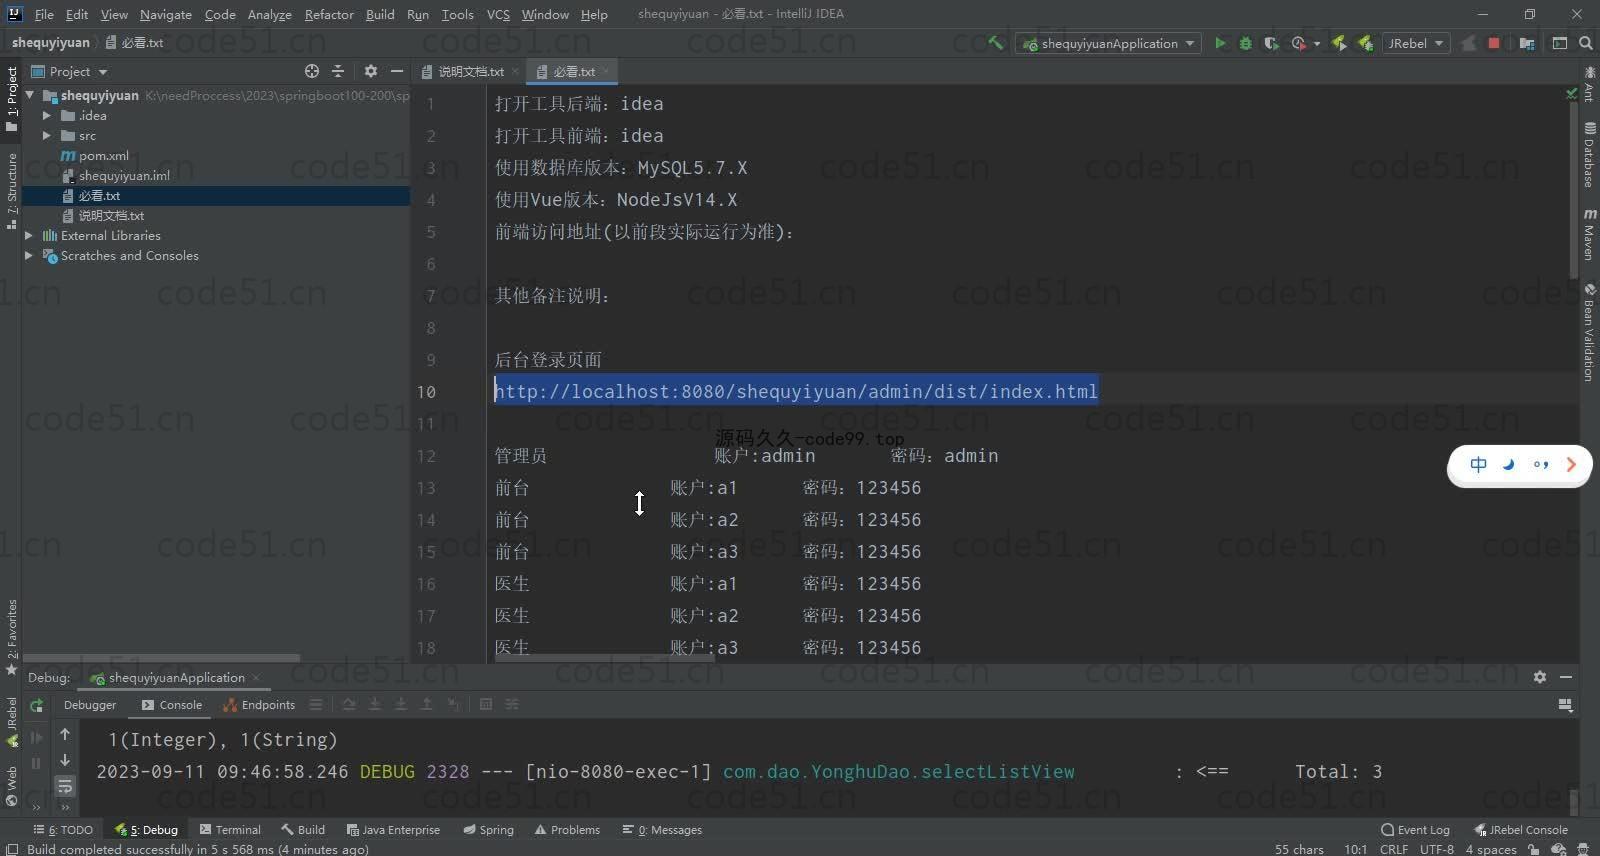The width and height of the screenshot is (1600, 856).
Task: Click the run anything terminal-window icon
Action: (x=1560, y=43)
